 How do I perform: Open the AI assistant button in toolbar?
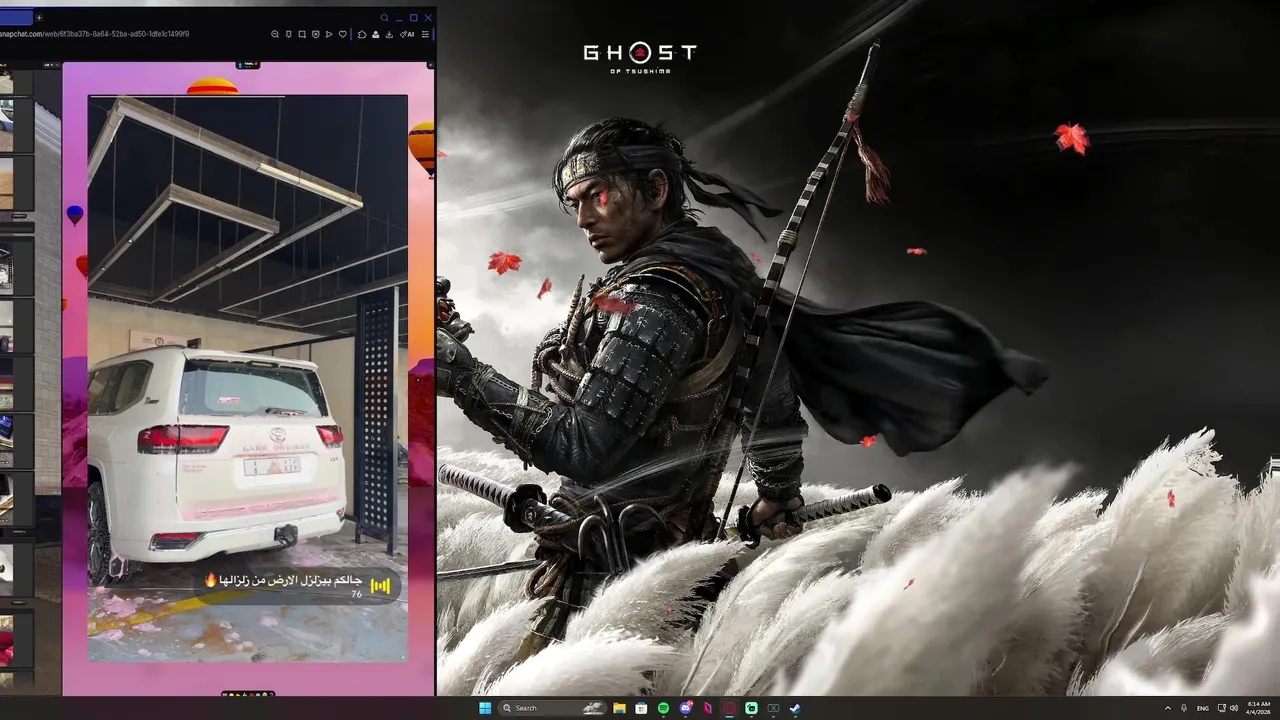click(407, 34)
